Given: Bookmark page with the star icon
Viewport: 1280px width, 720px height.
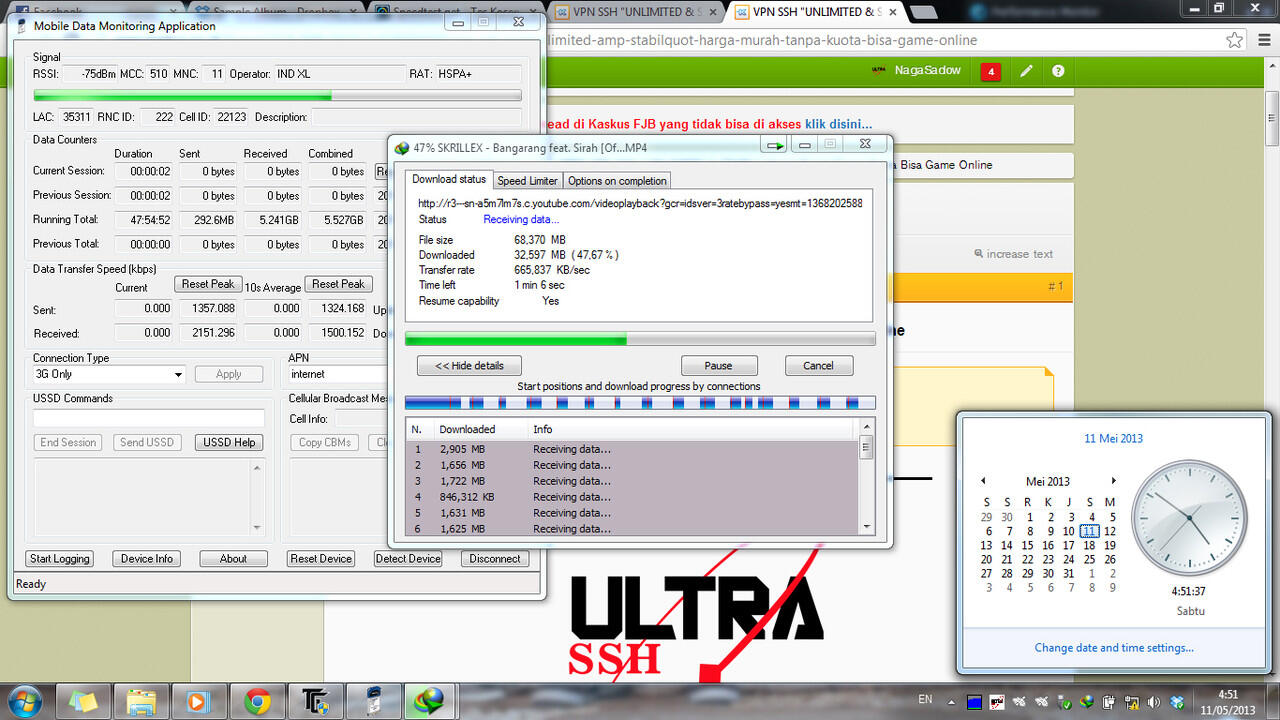Looking at the screenshot, I should click(1235, 40).
